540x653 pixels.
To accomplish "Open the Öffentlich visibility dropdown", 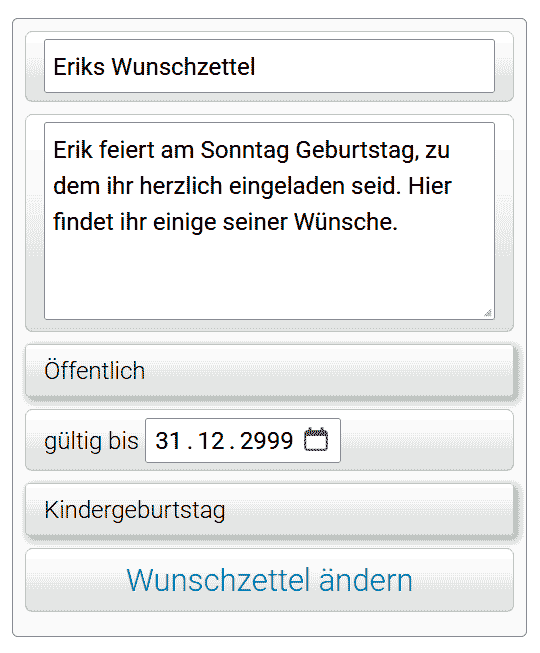I will click(x=269, y=371).
